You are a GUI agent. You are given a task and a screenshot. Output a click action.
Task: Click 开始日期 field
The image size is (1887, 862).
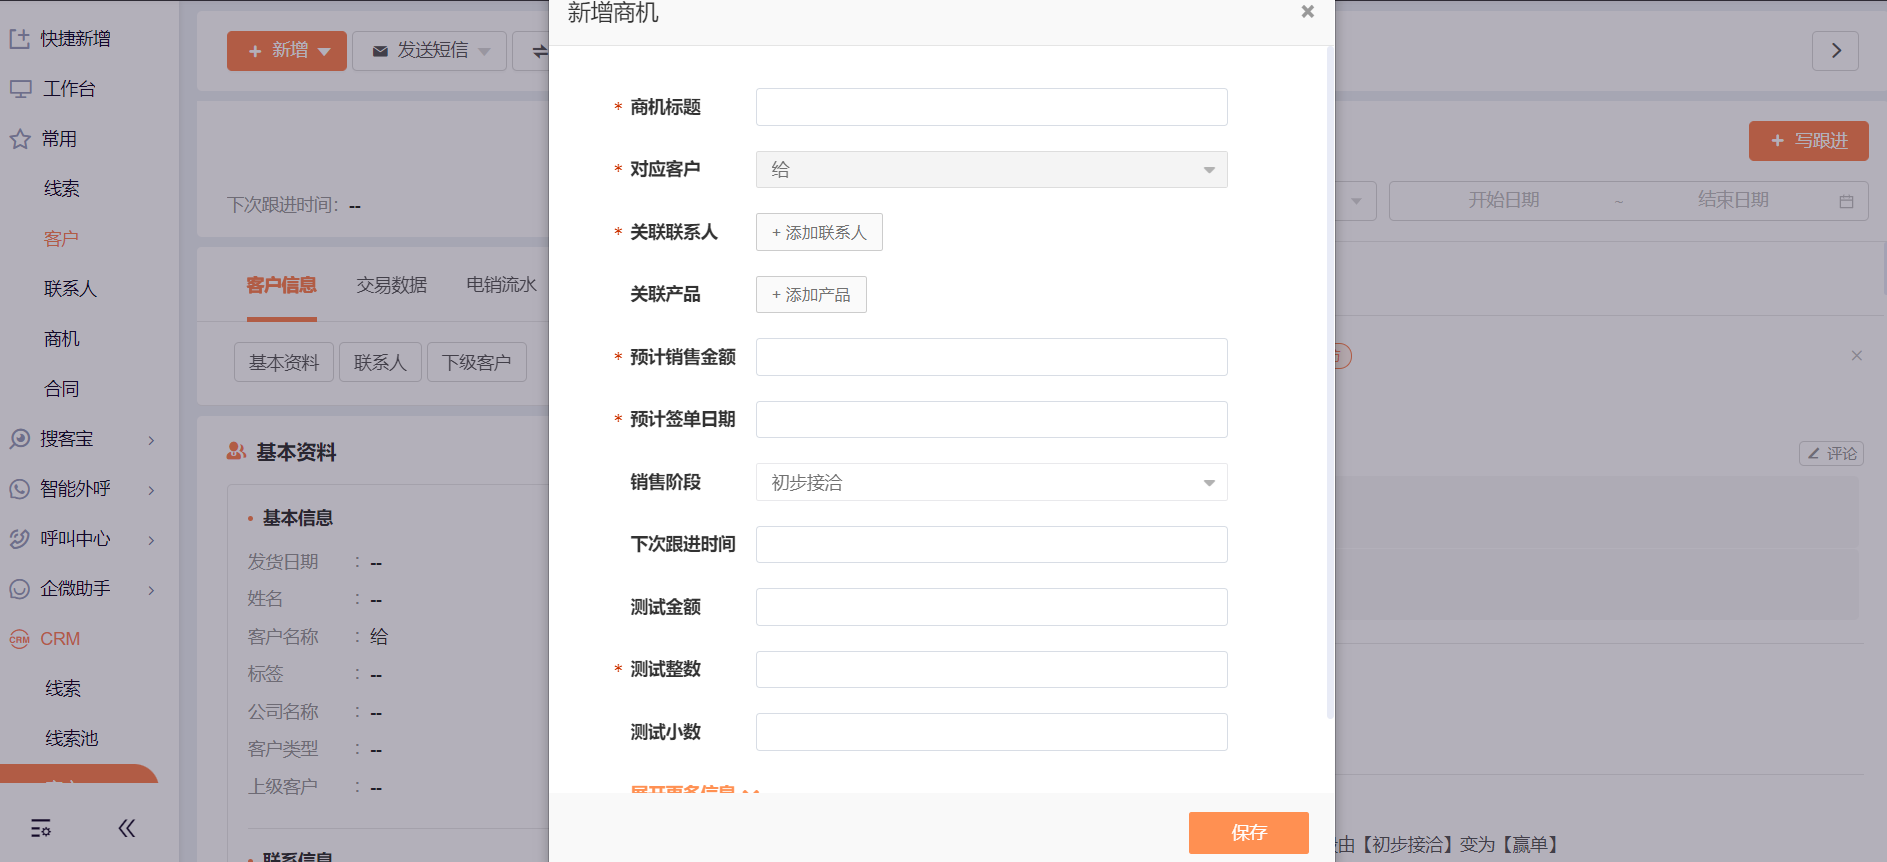(1503, 200)
